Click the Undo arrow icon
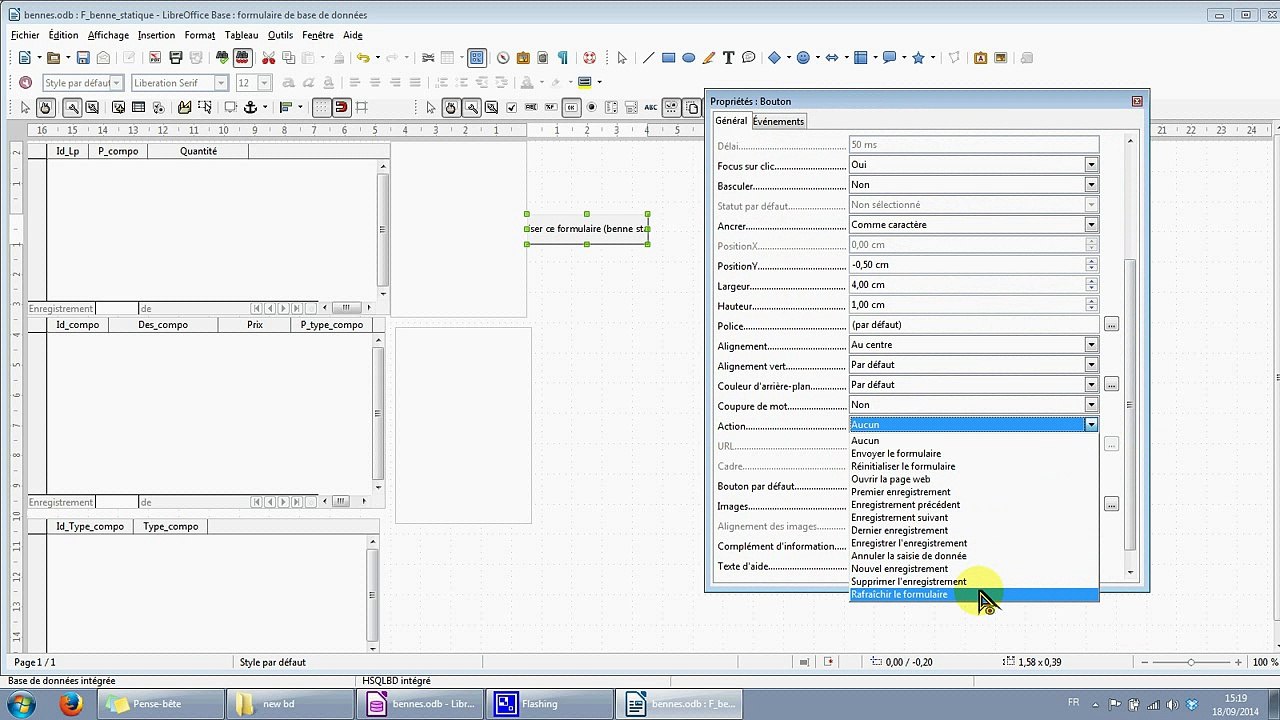1280x720 pixels. pos(363,58)
